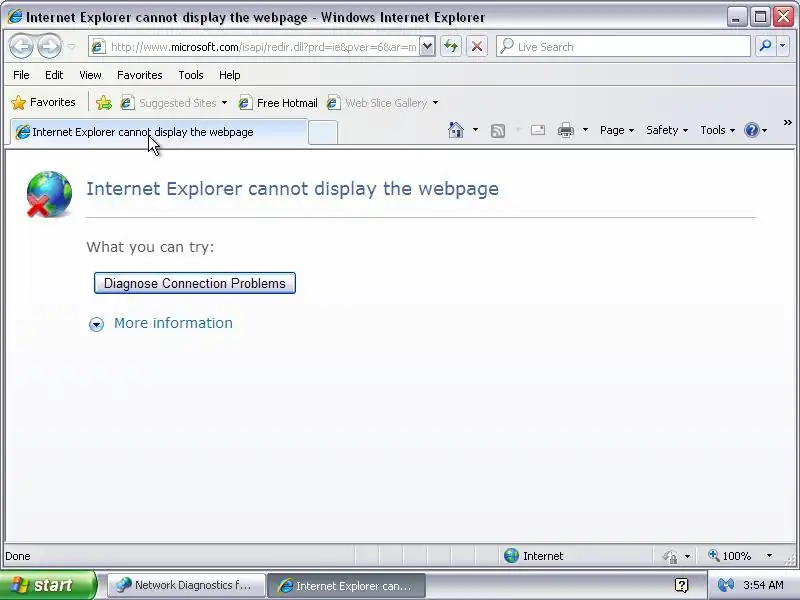This screenshot has height=600, width=800.
Task: Open the Page command bar menu
Action: (617, 130)
